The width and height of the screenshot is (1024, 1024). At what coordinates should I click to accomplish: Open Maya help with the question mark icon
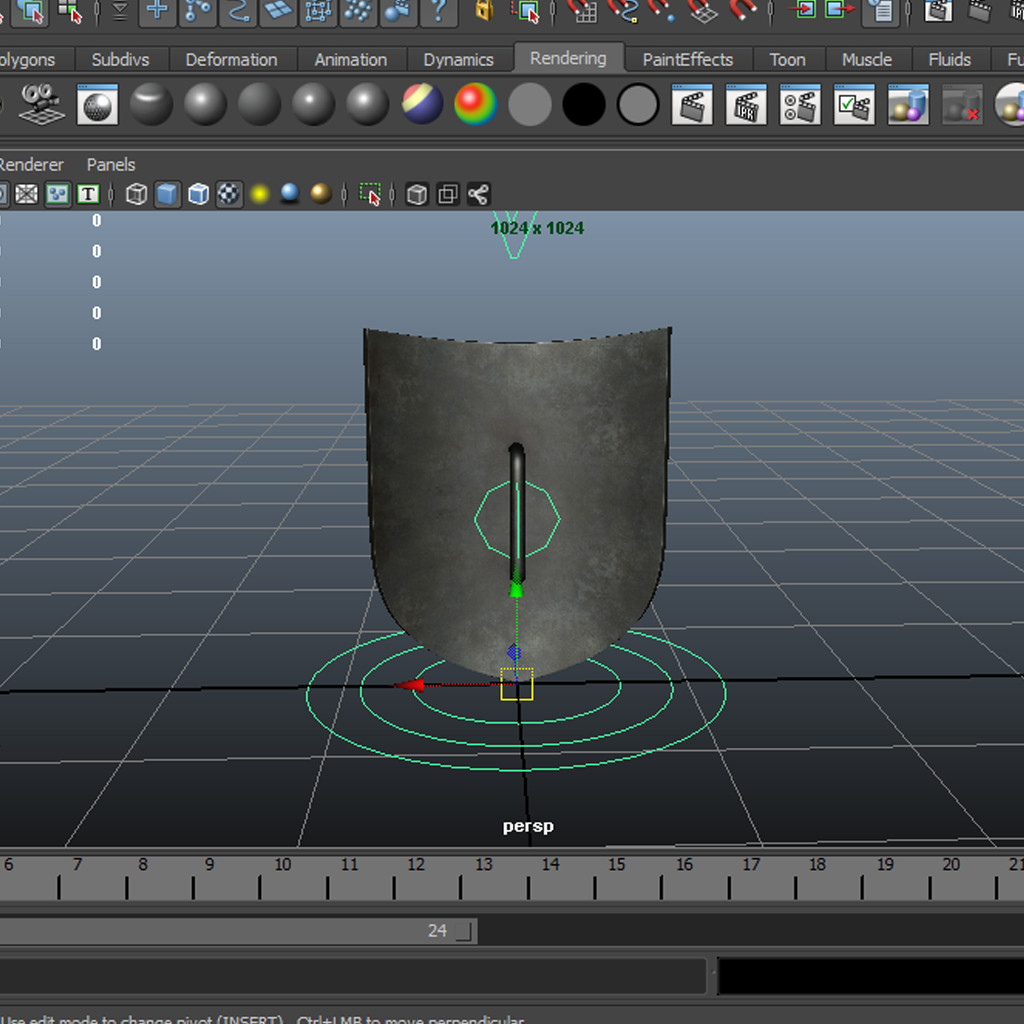pos(442,14)
